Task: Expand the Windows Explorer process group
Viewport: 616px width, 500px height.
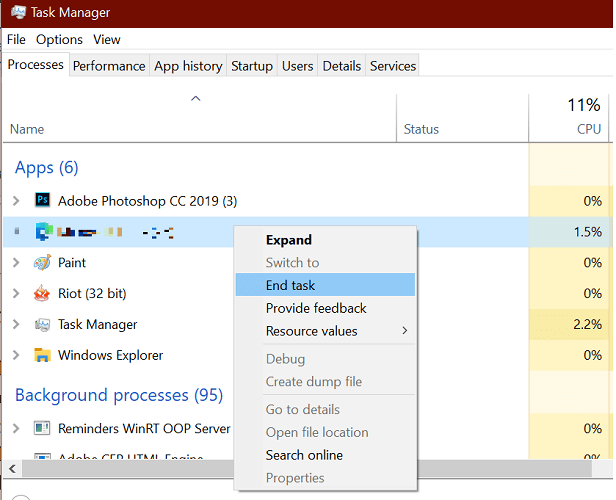Action: tap(16, 355)
